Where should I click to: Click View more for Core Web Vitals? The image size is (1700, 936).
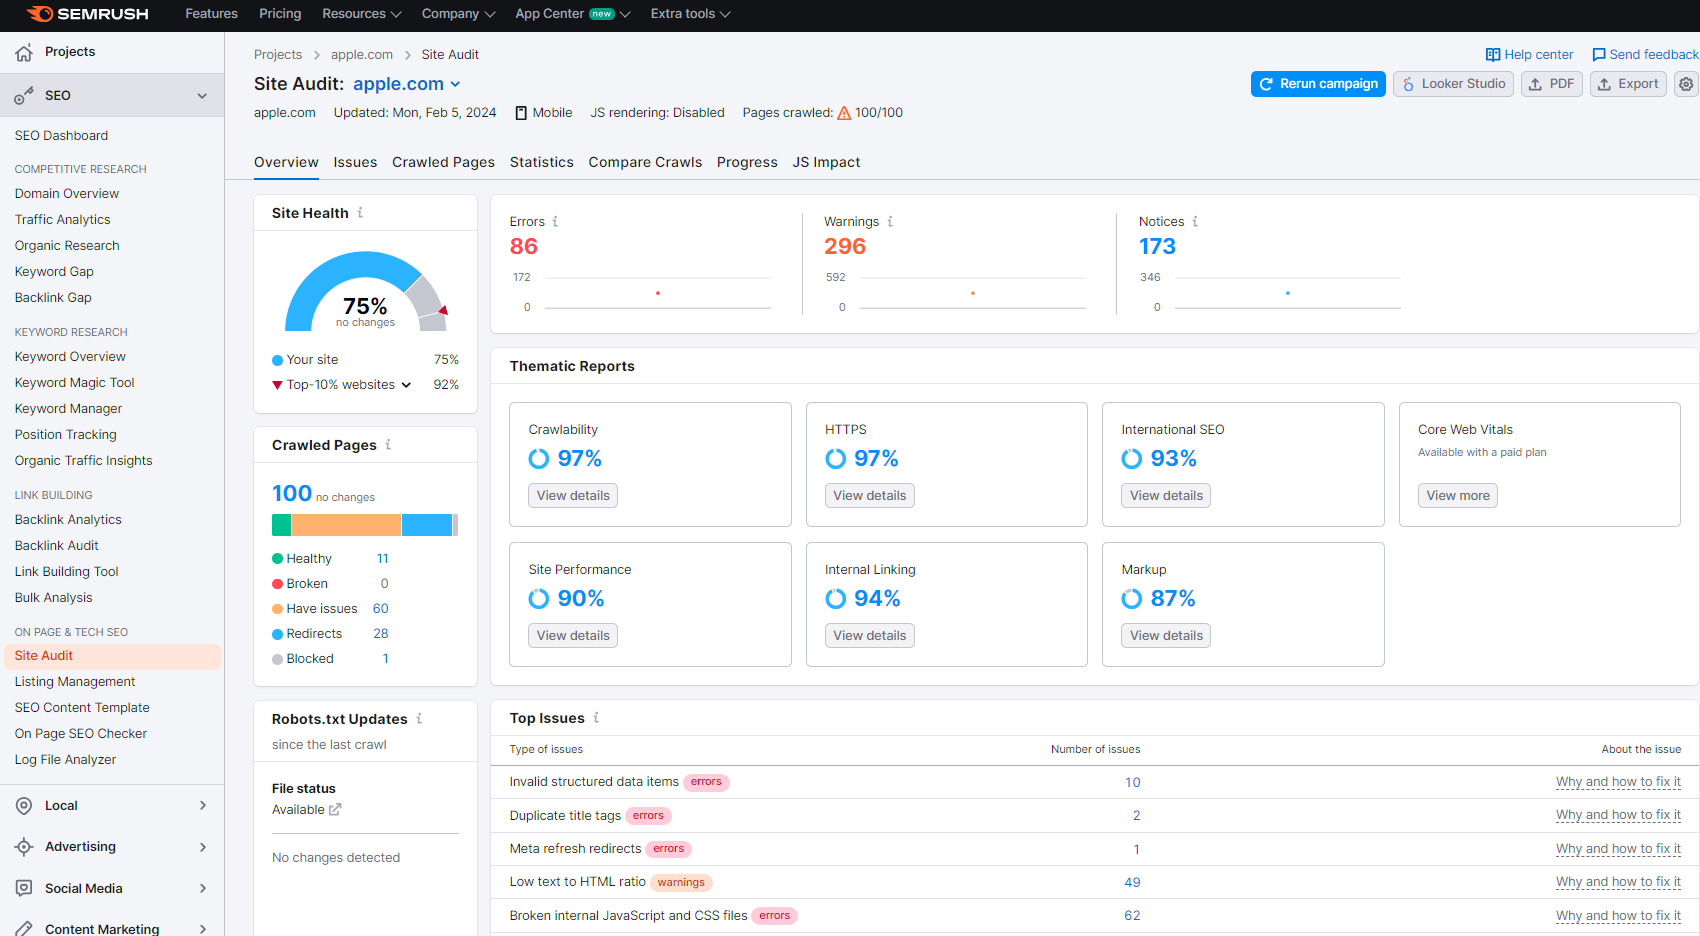[x=1458, y=496]
